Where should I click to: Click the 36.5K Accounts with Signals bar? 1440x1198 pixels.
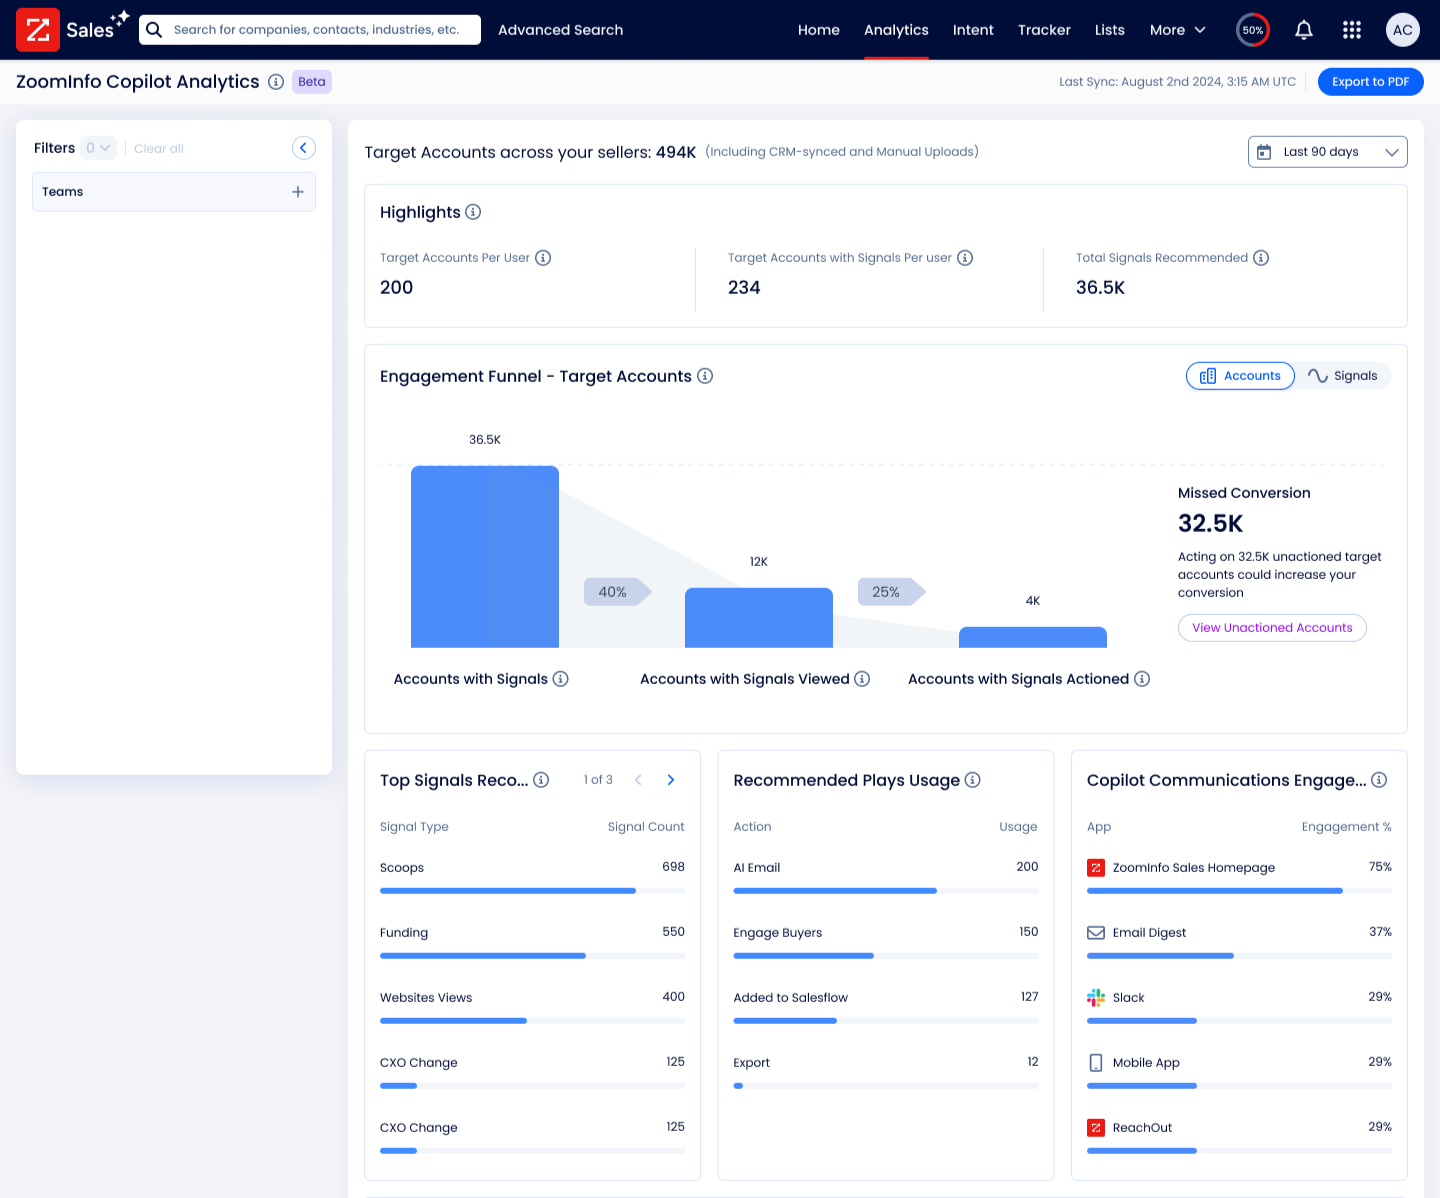485,557
